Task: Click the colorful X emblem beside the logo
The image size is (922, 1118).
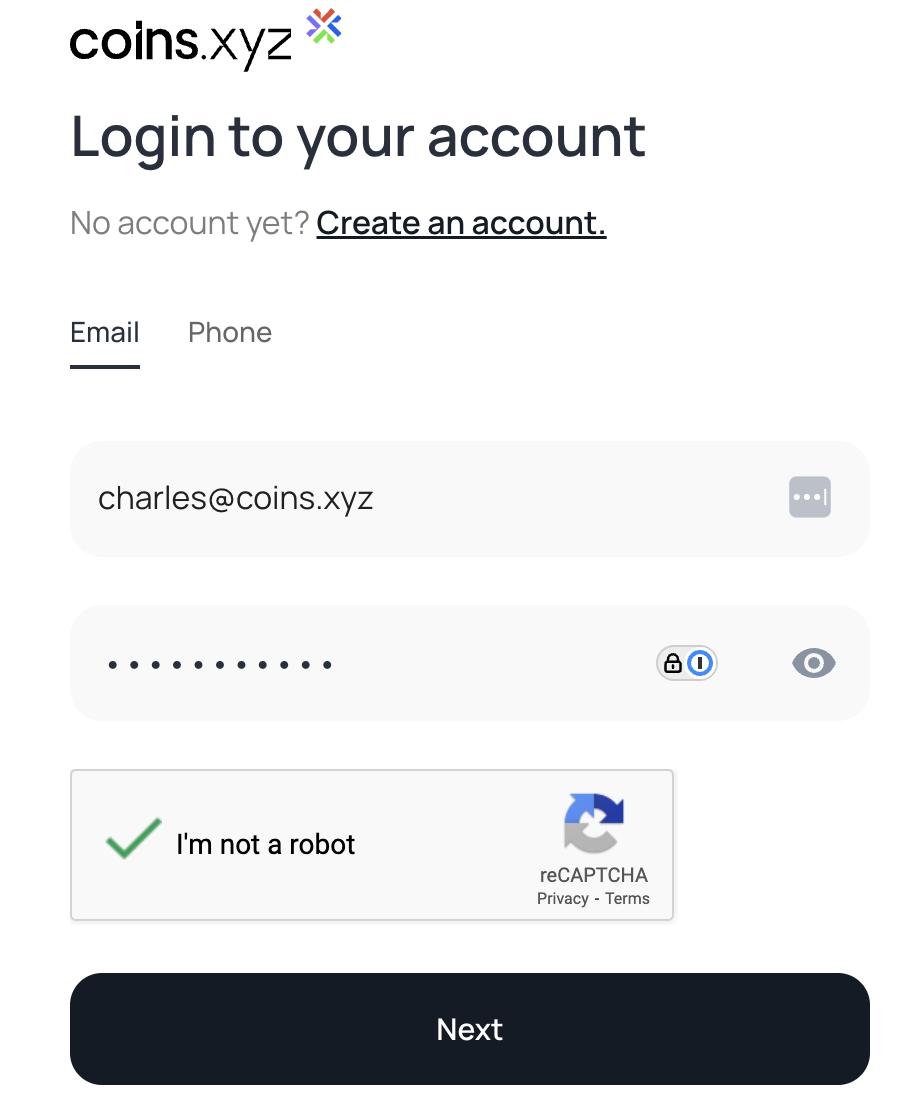Action: [324, 26]
